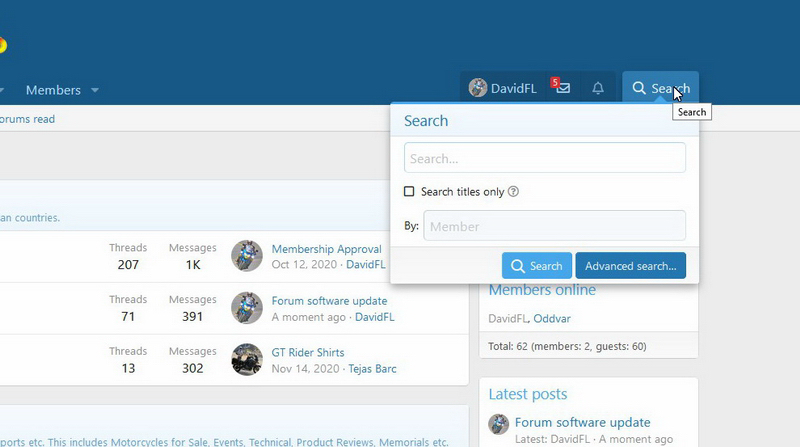The height and width of the screenshot is (447, 800).
Task: View Oddvar's profile in Members online
Action: tap(553, 318)
